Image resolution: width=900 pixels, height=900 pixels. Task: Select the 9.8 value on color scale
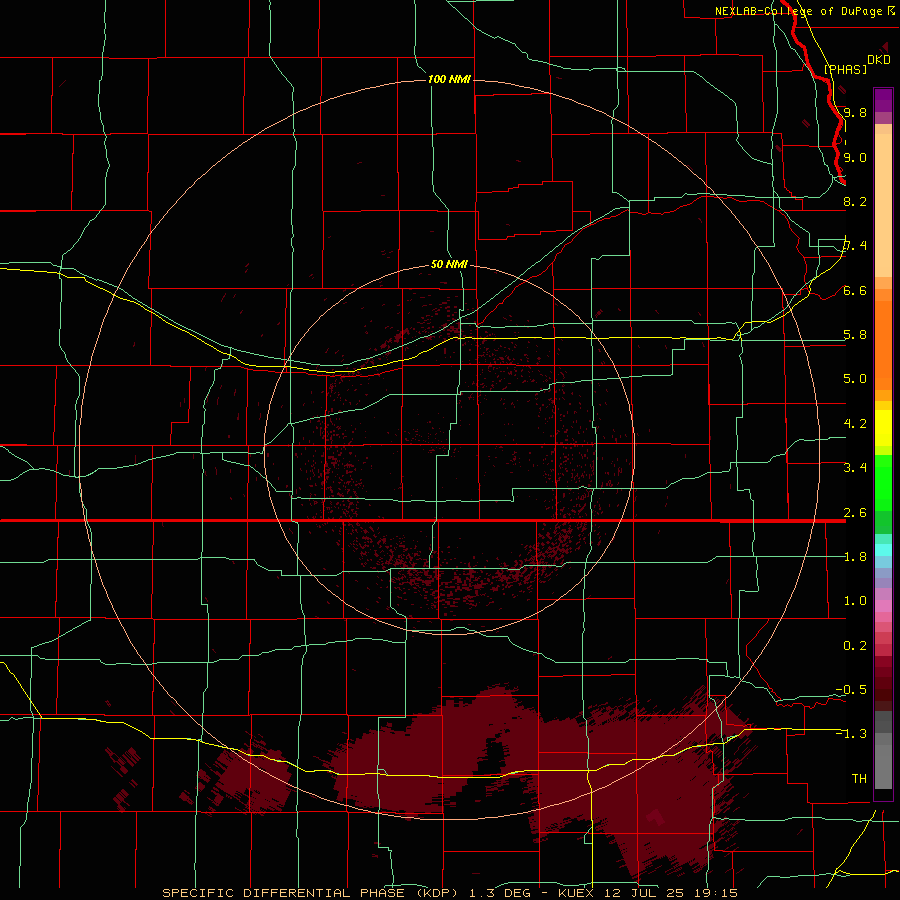pos(855,112)
